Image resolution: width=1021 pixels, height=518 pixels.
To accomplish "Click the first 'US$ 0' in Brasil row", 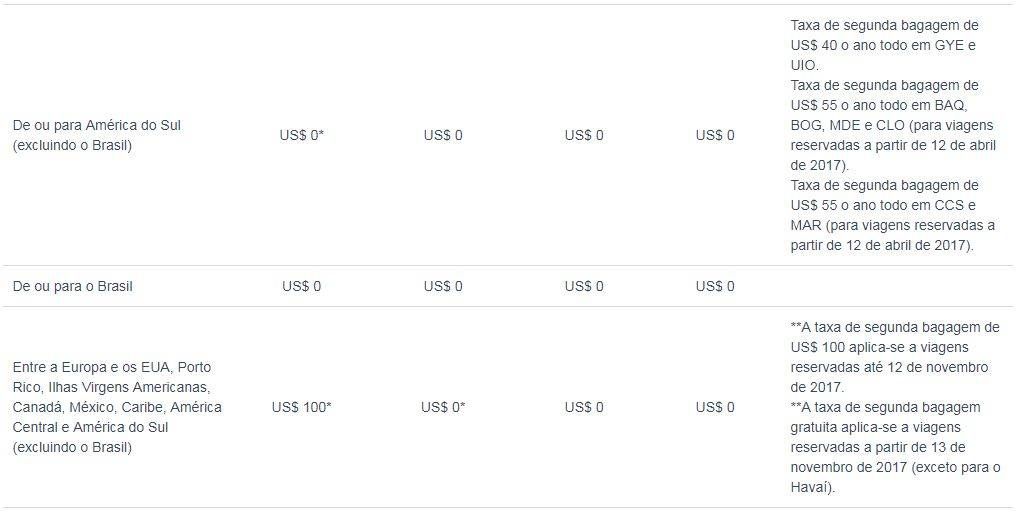I will click(301, 286).
